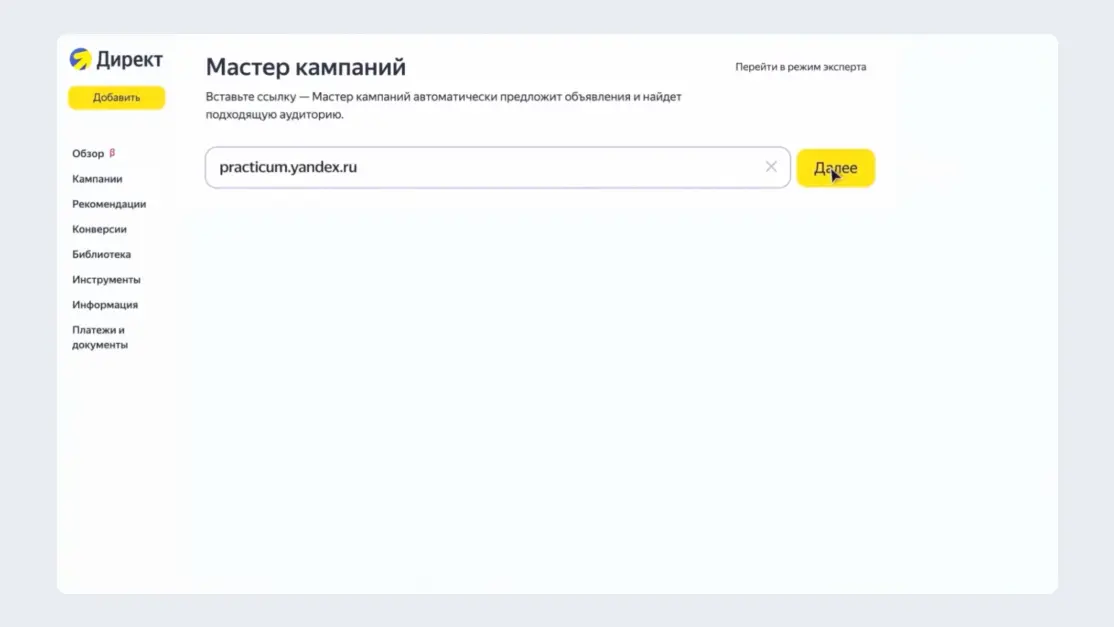This screenshot has width=1114, height=627.
Task: Open the Обзор section
Action: pyautogui.click(x=88, y=153)
